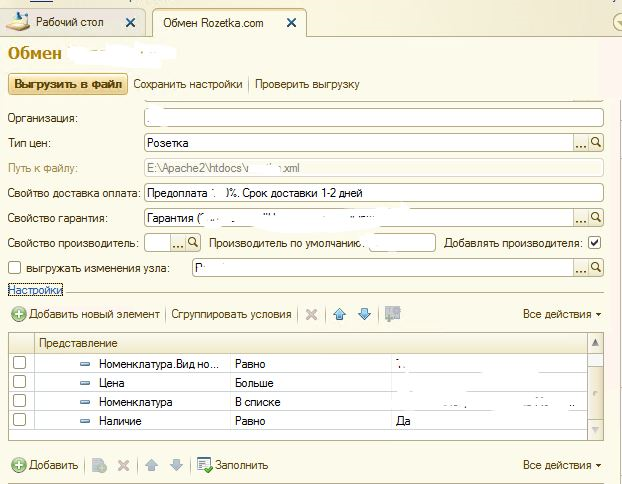Tick checkbox for Наличие row

tap(19, 420)
